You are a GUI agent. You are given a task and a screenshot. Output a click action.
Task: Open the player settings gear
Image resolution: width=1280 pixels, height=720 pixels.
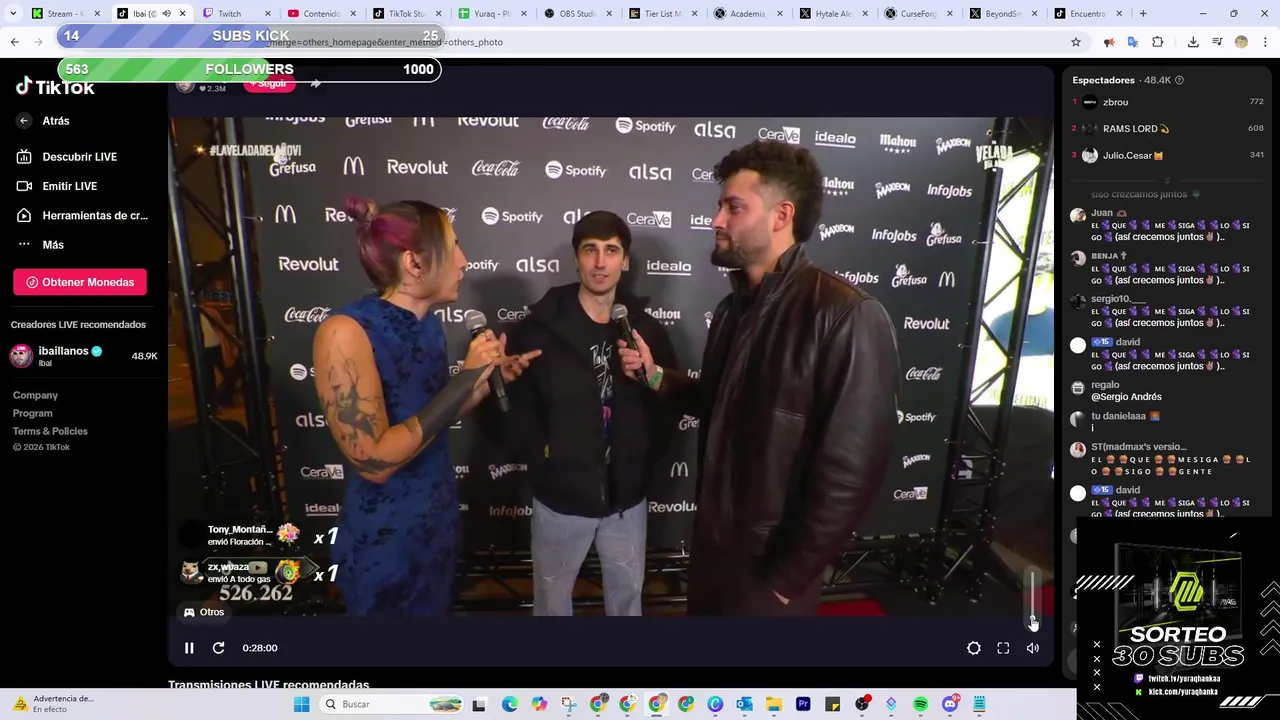974,648
